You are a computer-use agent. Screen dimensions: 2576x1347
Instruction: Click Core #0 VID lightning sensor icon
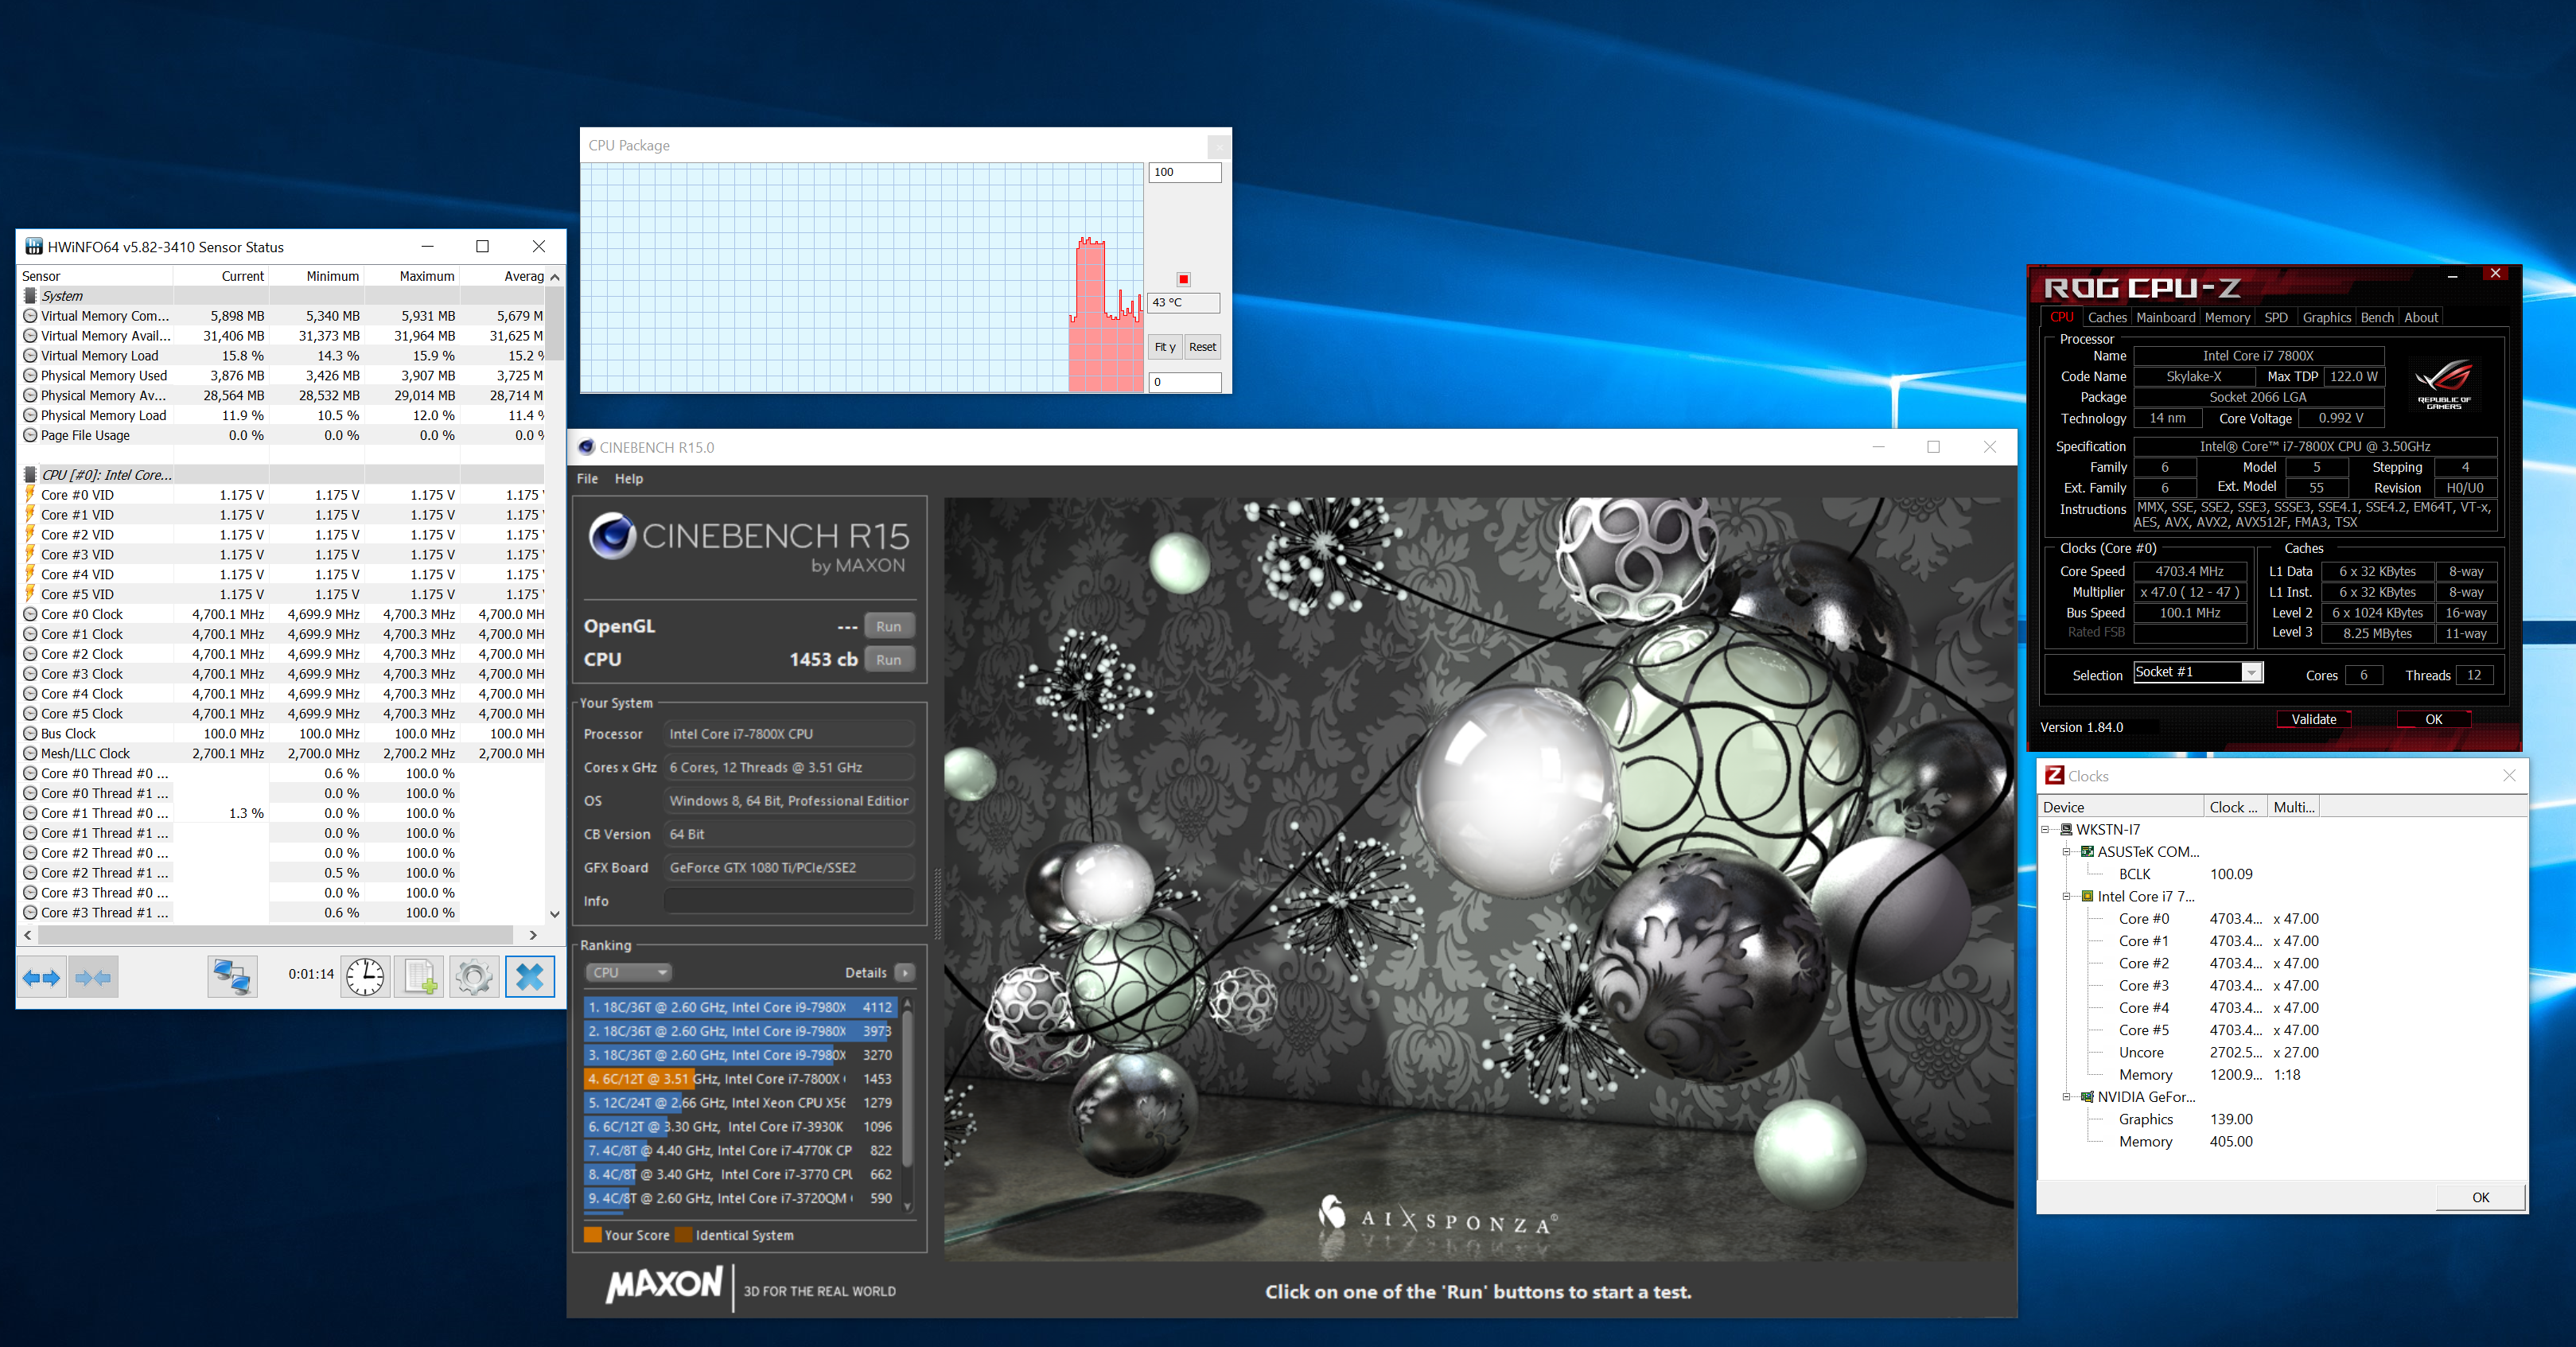tap(30, 495)
